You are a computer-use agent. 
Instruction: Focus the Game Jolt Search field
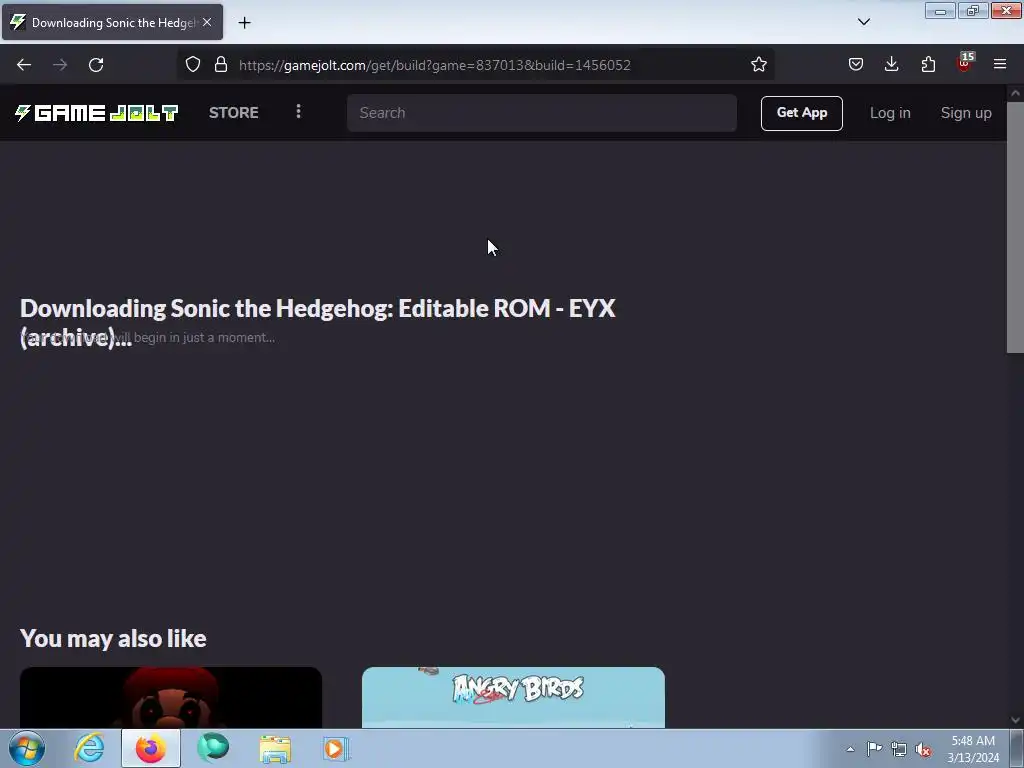[x=541, y=113]
